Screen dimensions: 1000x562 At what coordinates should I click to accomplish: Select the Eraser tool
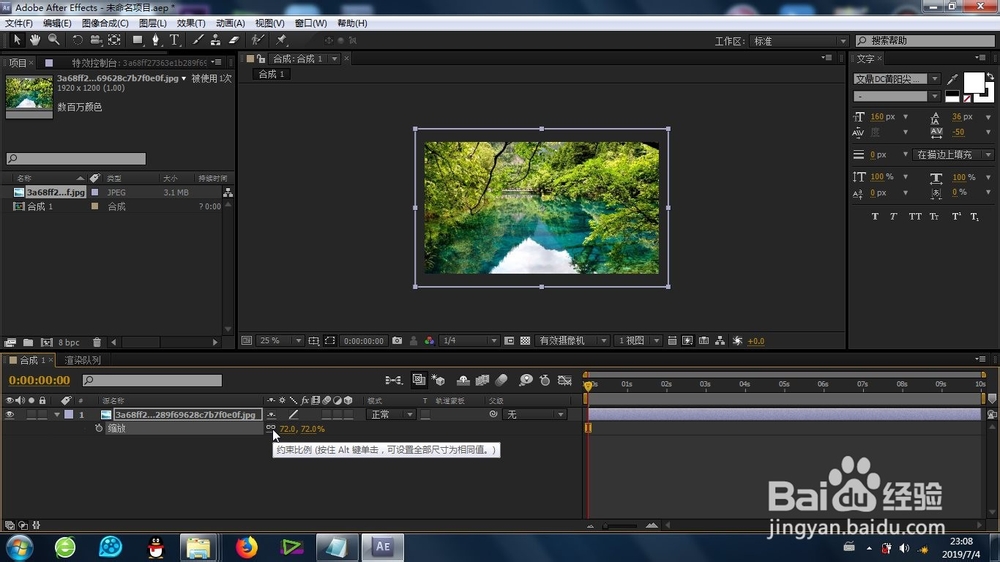(234, 40)
